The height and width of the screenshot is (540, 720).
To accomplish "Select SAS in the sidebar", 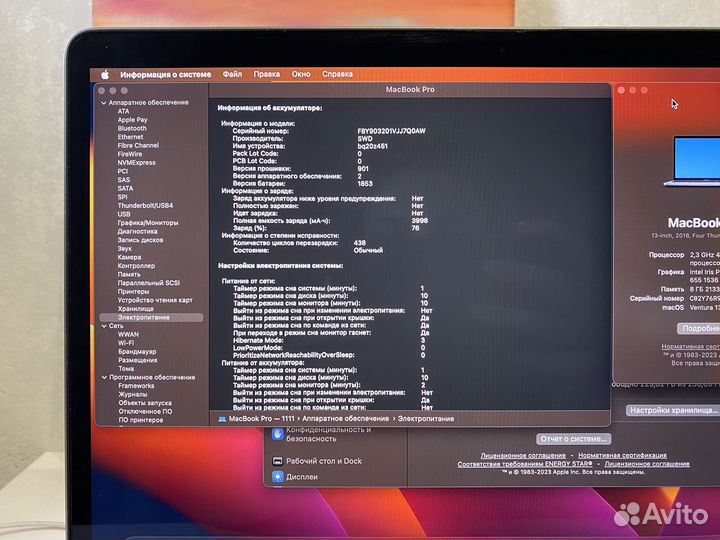I will pyautogui.click(x=124, y=180).
